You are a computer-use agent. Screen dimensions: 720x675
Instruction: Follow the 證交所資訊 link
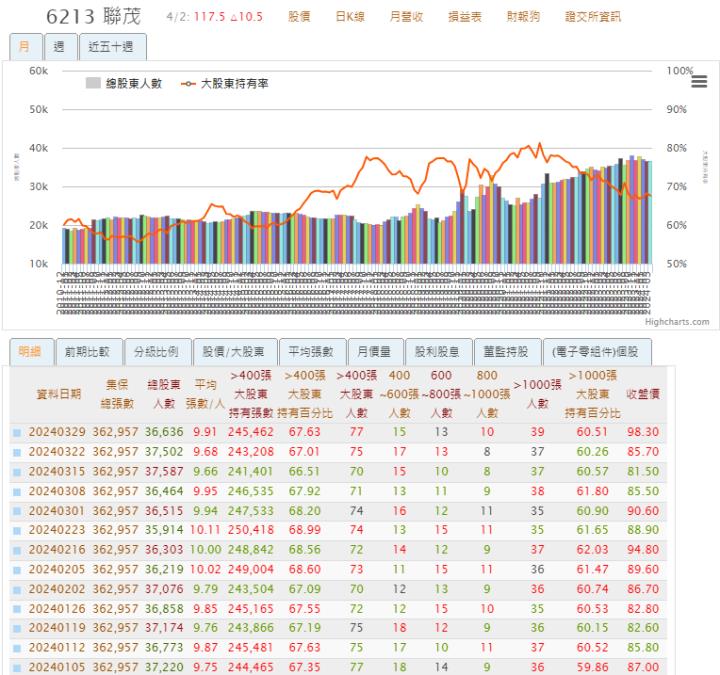(x=593, y=17)
